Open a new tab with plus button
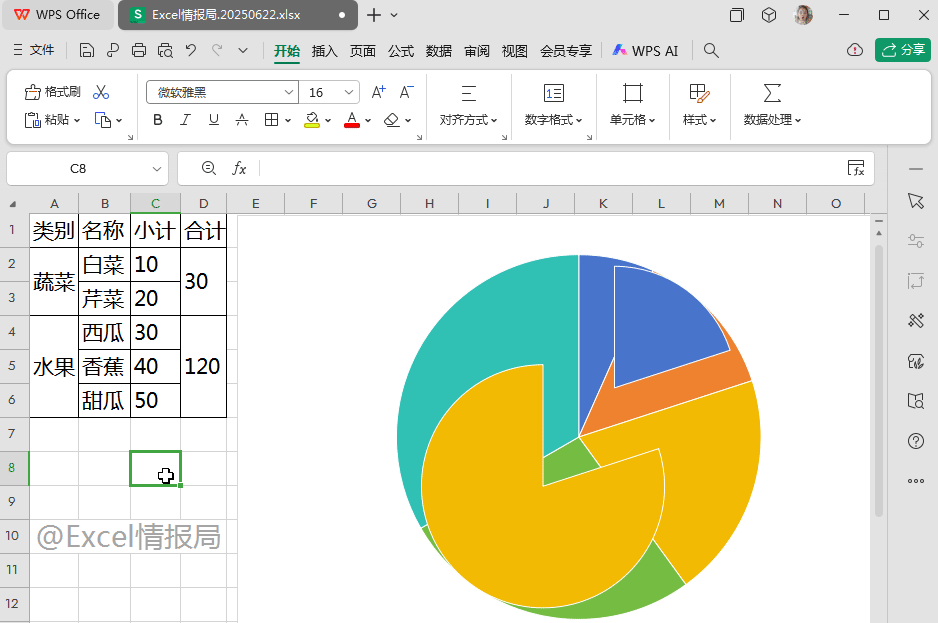This screenshot has height=623, width=938. pyautogui.click(x=374, y=15)
